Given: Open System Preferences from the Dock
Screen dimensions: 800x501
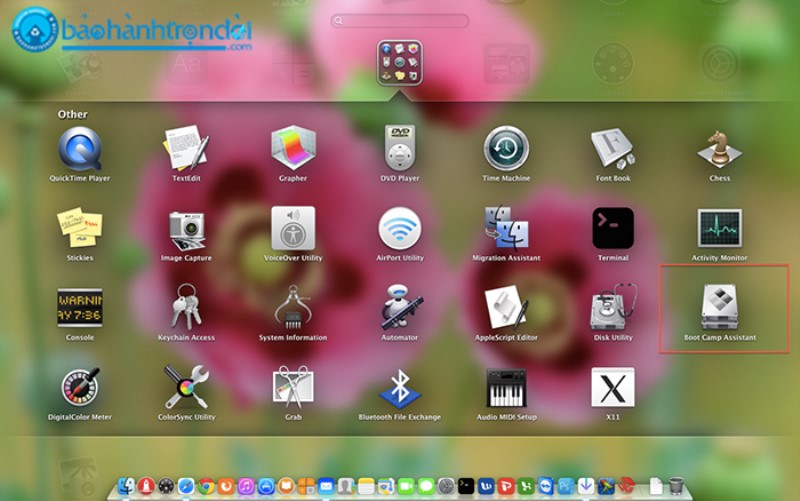Looking at the screenshot, I should [x=446, y=486].
